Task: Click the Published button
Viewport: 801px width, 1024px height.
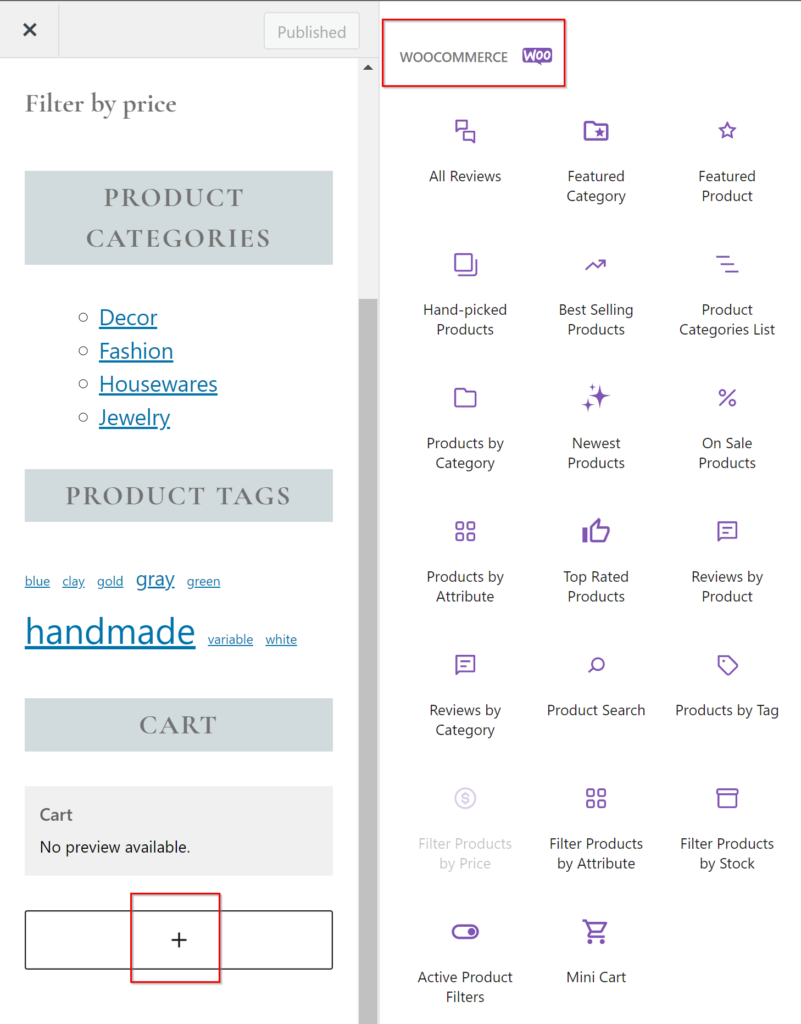Action: point(311,32)
